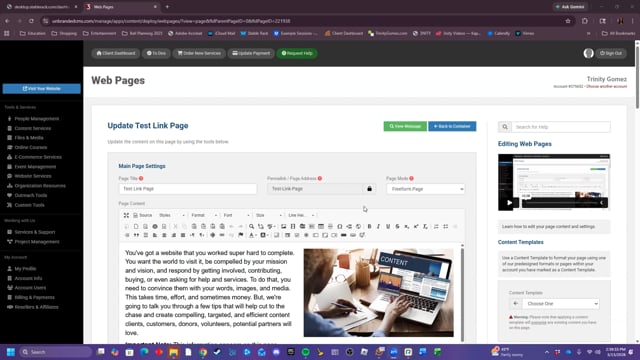
Task: Switch editor to Source view
Action: point(142,215)
